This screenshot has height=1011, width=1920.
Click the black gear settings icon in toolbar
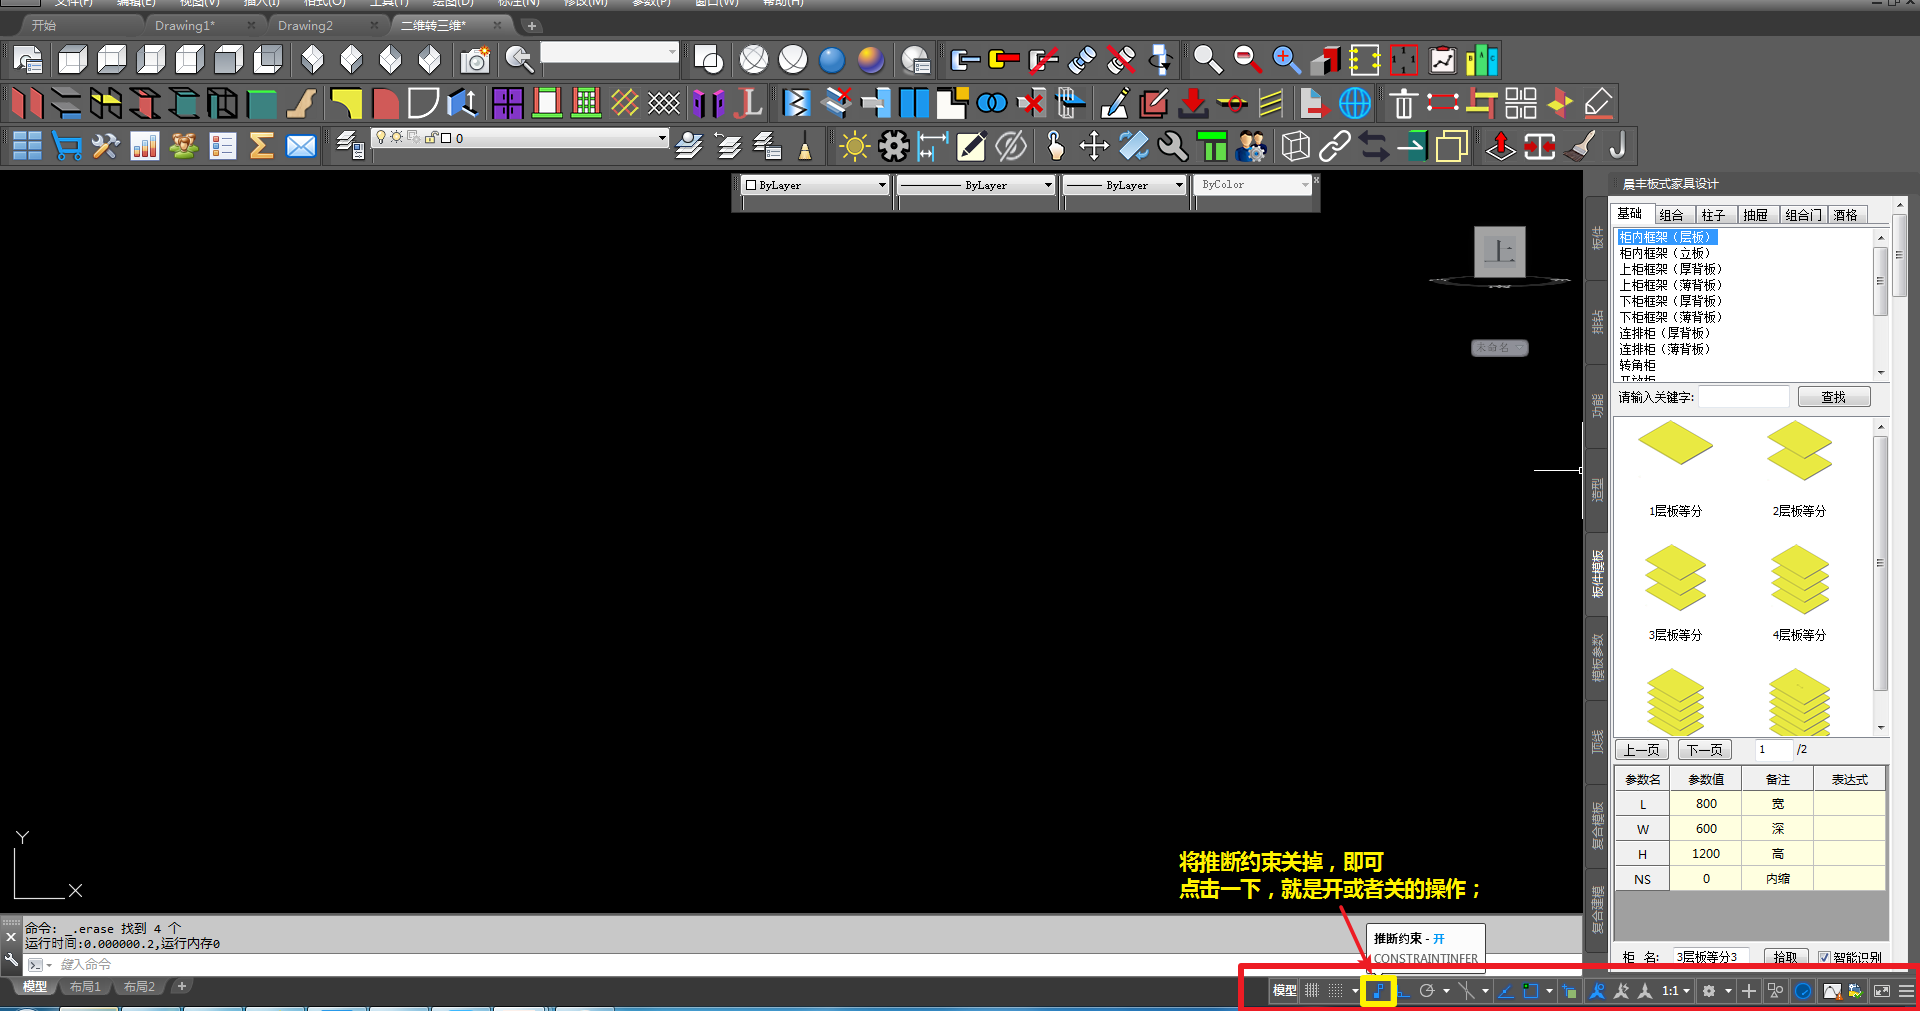pyautogui.click(x=894, y=147)
